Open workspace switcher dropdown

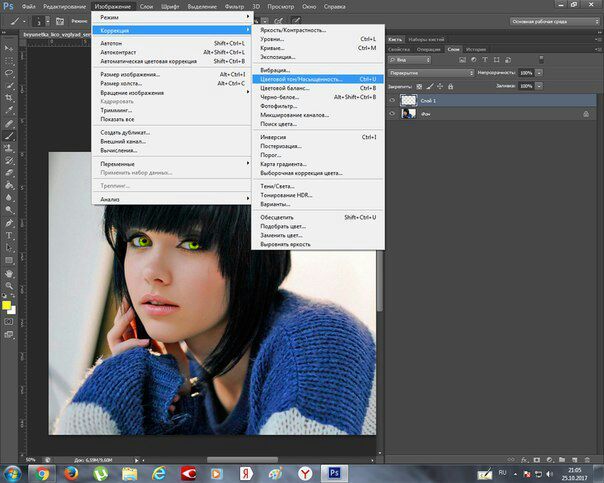point(555,22)
